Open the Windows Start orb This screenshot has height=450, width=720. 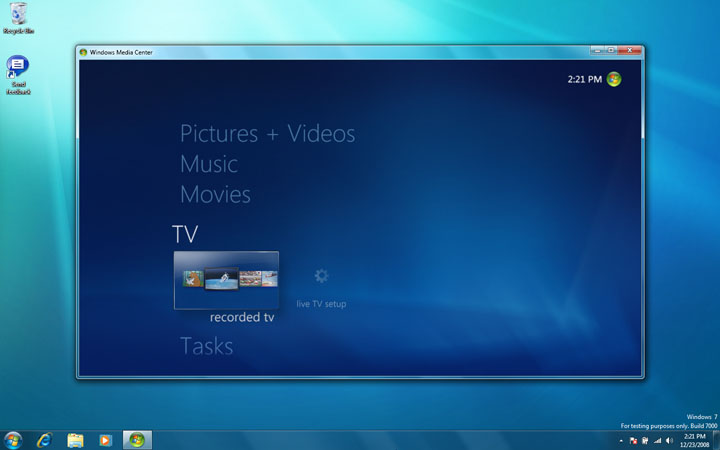click(x=12, y=440)
